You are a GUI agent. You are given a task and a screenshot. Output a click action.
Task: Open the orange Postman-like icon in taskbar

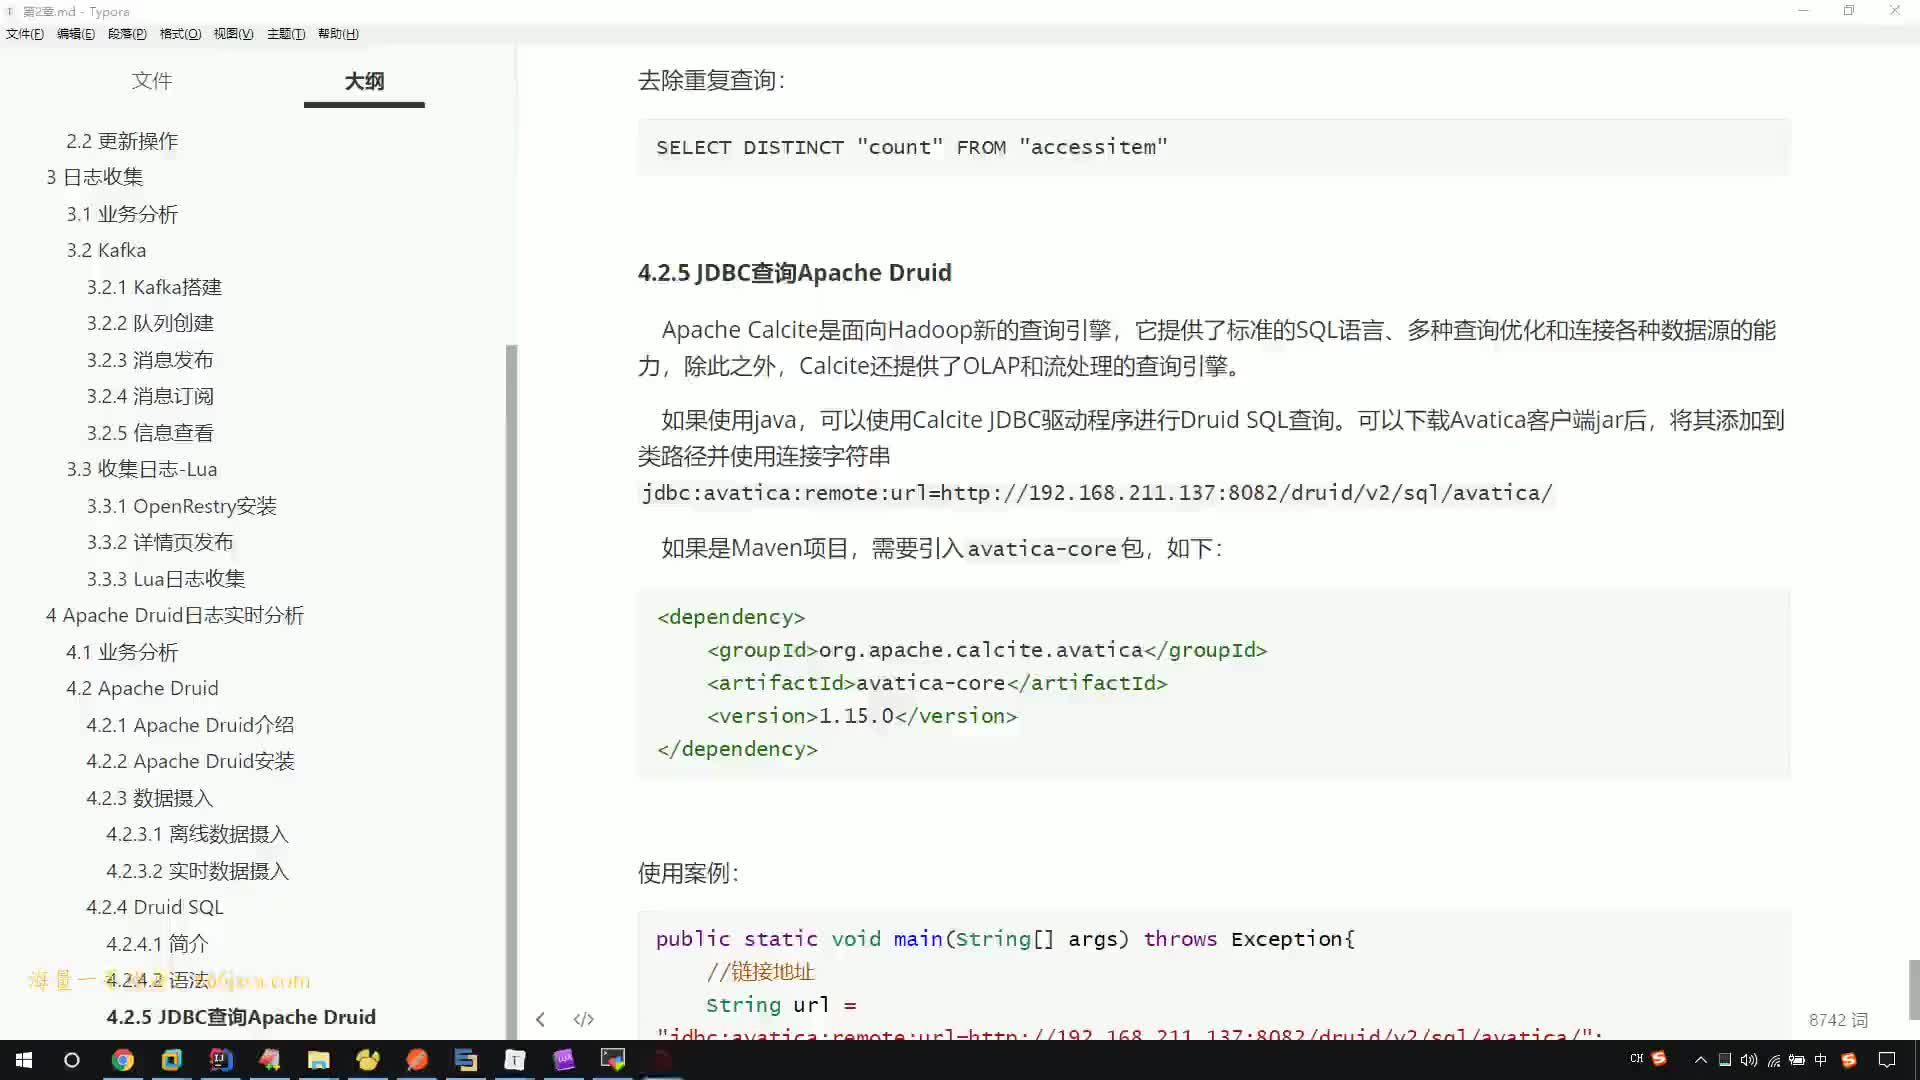click(417, 1060)
